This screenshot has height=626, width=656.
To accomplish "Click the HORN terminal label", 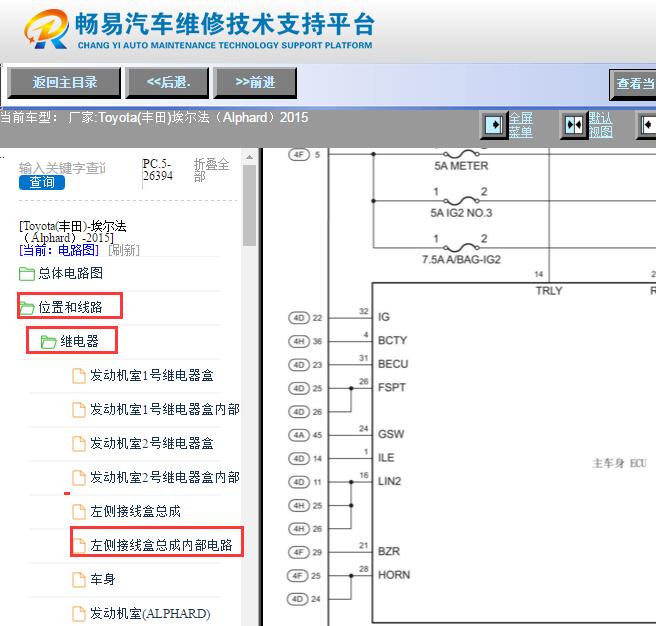I will (394, 575).
